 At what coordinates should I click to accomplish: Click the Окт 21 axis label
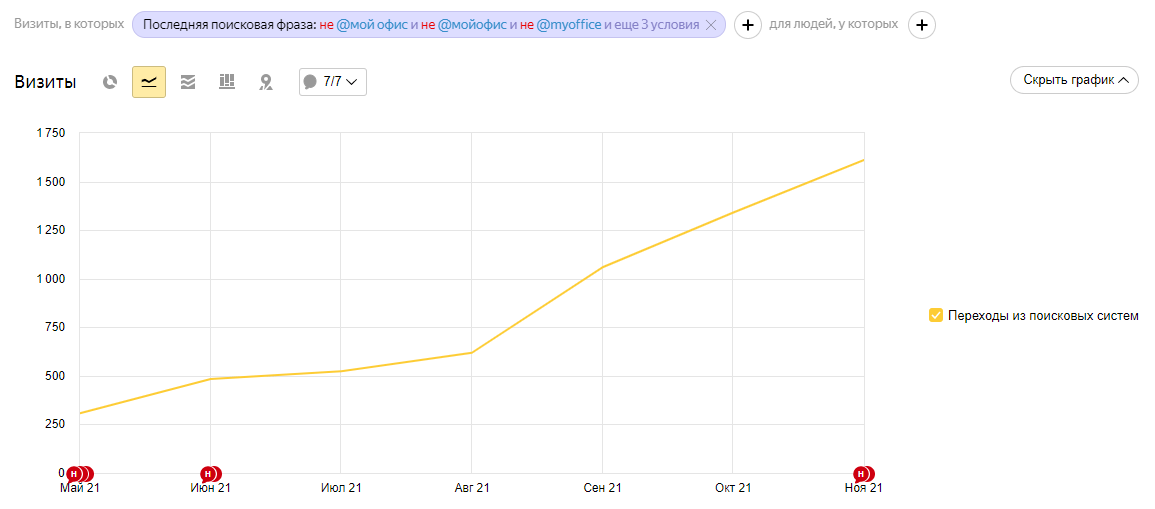[x=733, y=488]
